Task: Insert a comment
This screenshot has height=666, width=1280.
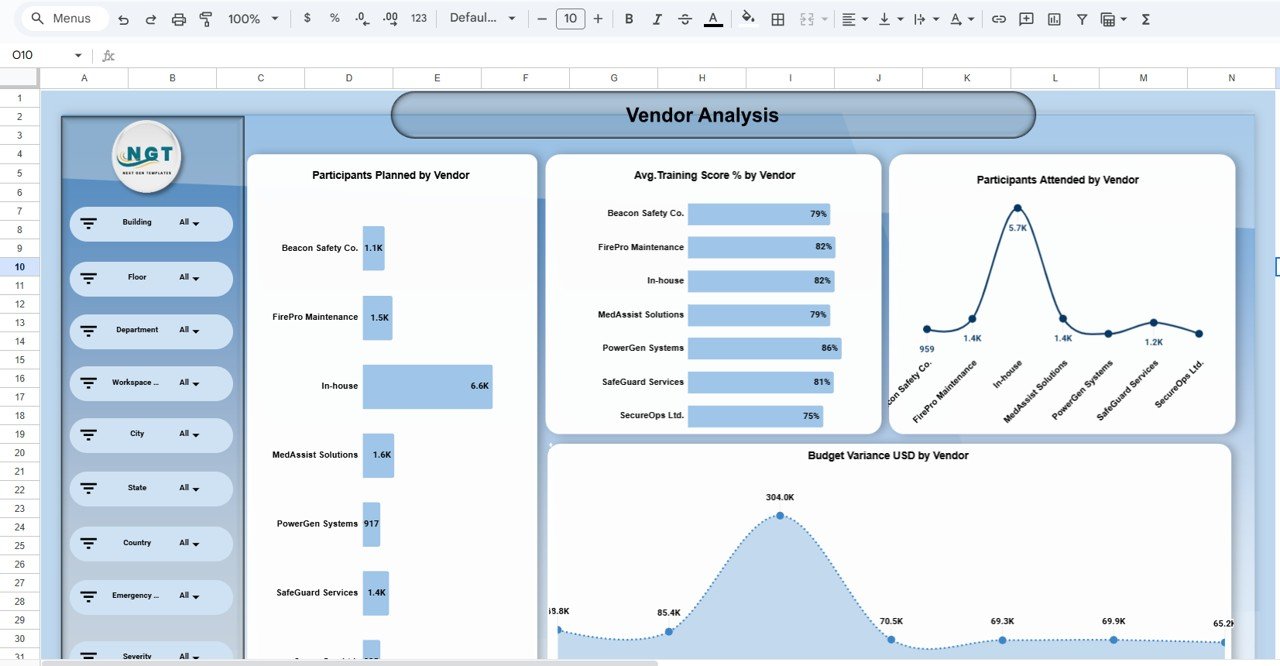Action: tap(1025, 18)
